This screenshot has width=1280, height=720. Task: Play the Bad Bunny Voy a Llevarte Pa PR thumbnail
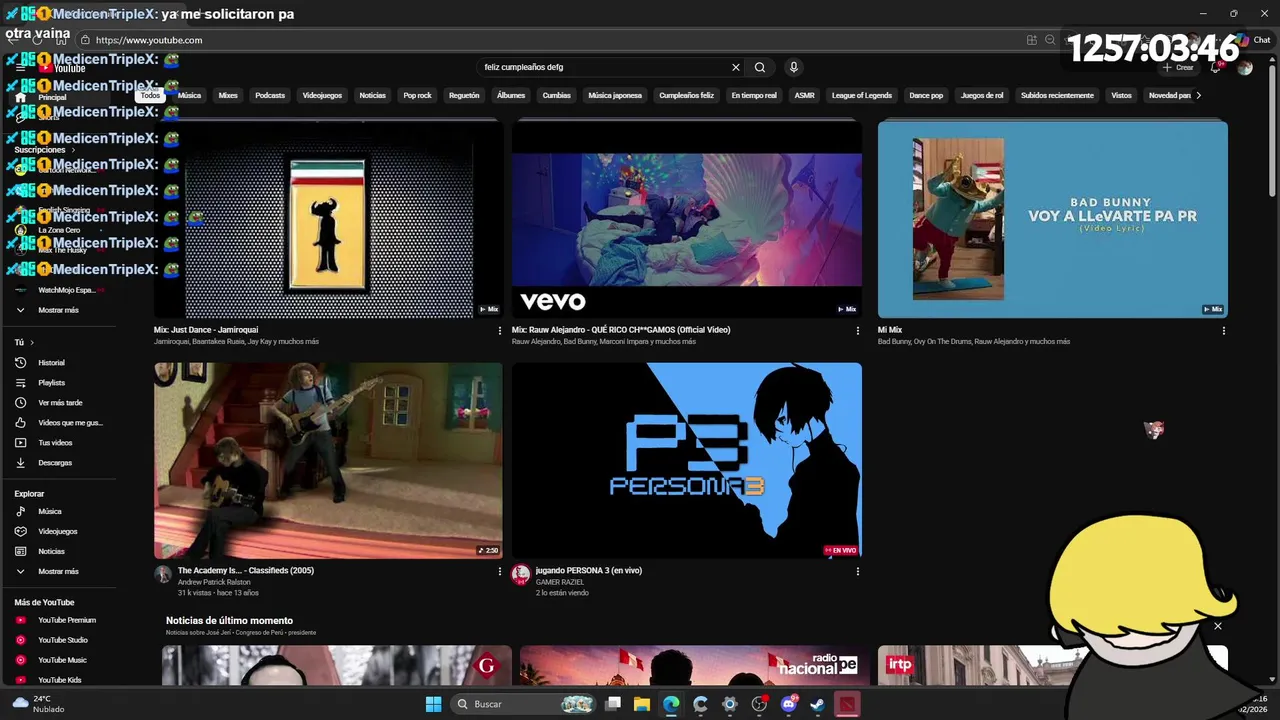click(x=1053, y=219)
